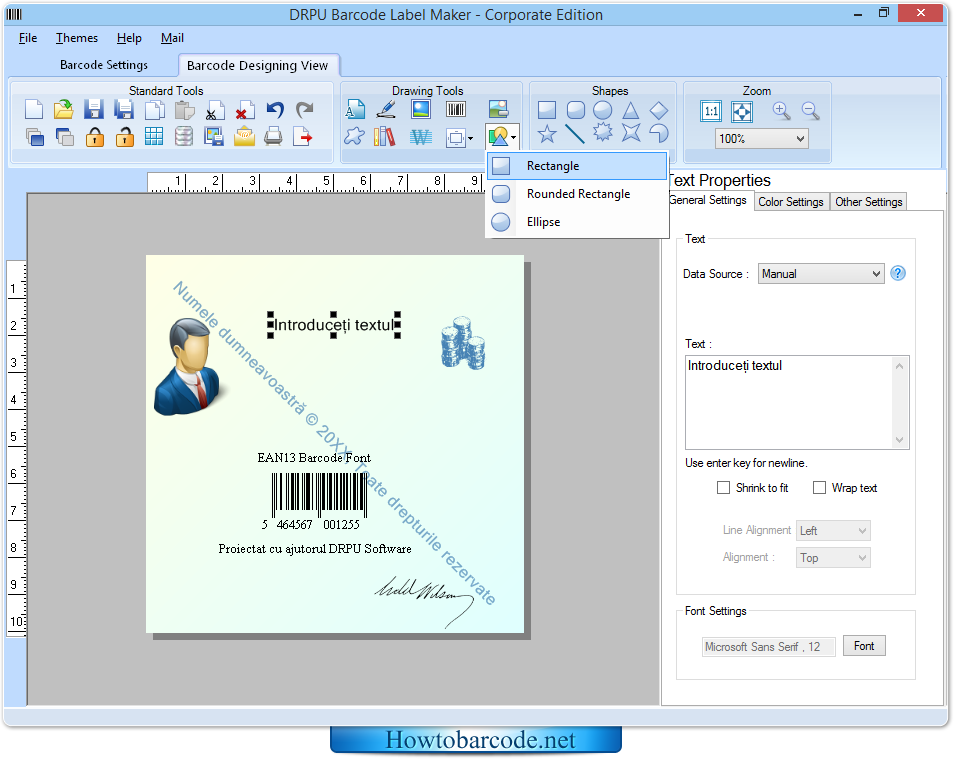Create a new blank label
954x759 pixels.
tap(34, 110)
